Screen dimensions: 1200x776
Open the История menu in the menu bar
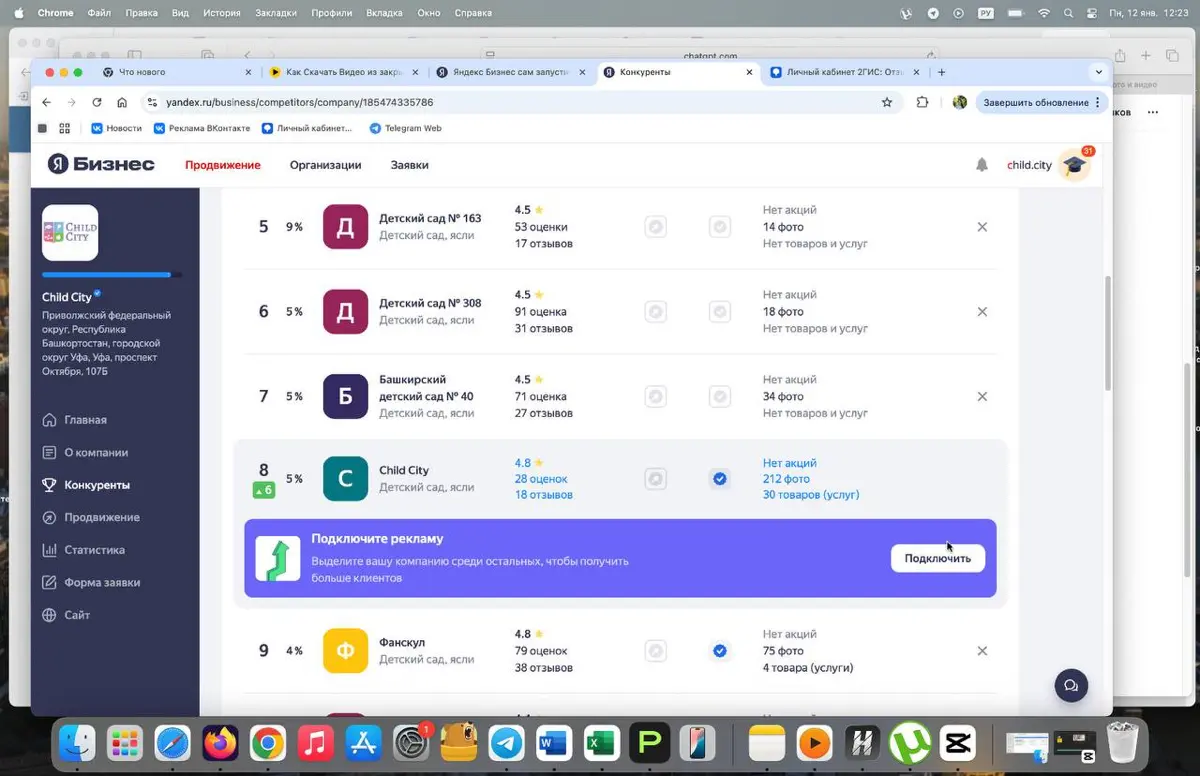[x=221, y=13]
